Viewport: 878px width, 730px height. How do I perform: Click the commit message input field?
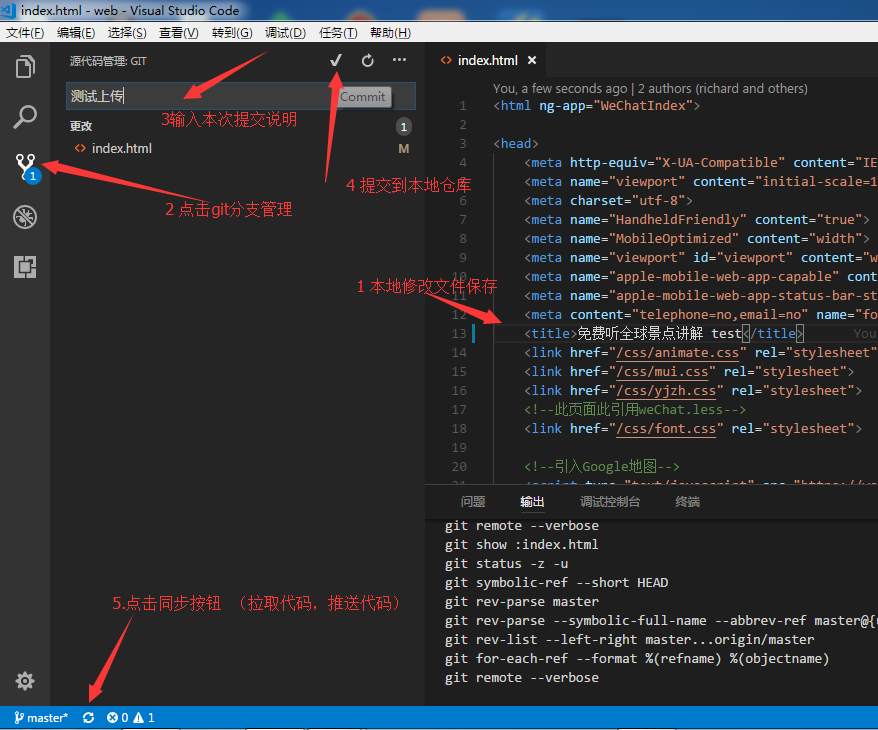click(x=241, y=96)
